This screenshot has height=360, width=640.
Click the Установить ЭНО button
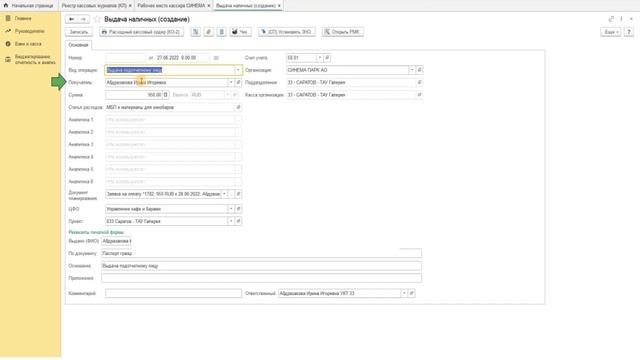[x=287, y=32]
